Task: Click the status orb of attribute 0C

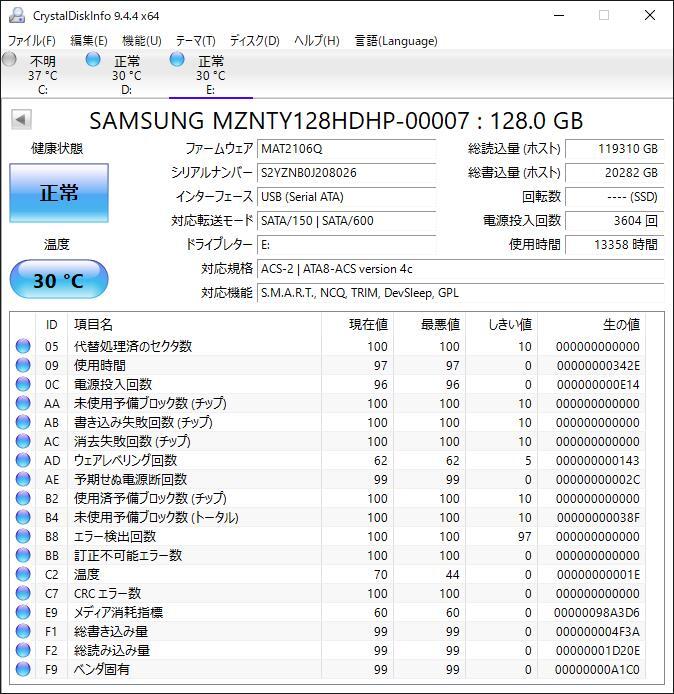Action: click(23, 384)
